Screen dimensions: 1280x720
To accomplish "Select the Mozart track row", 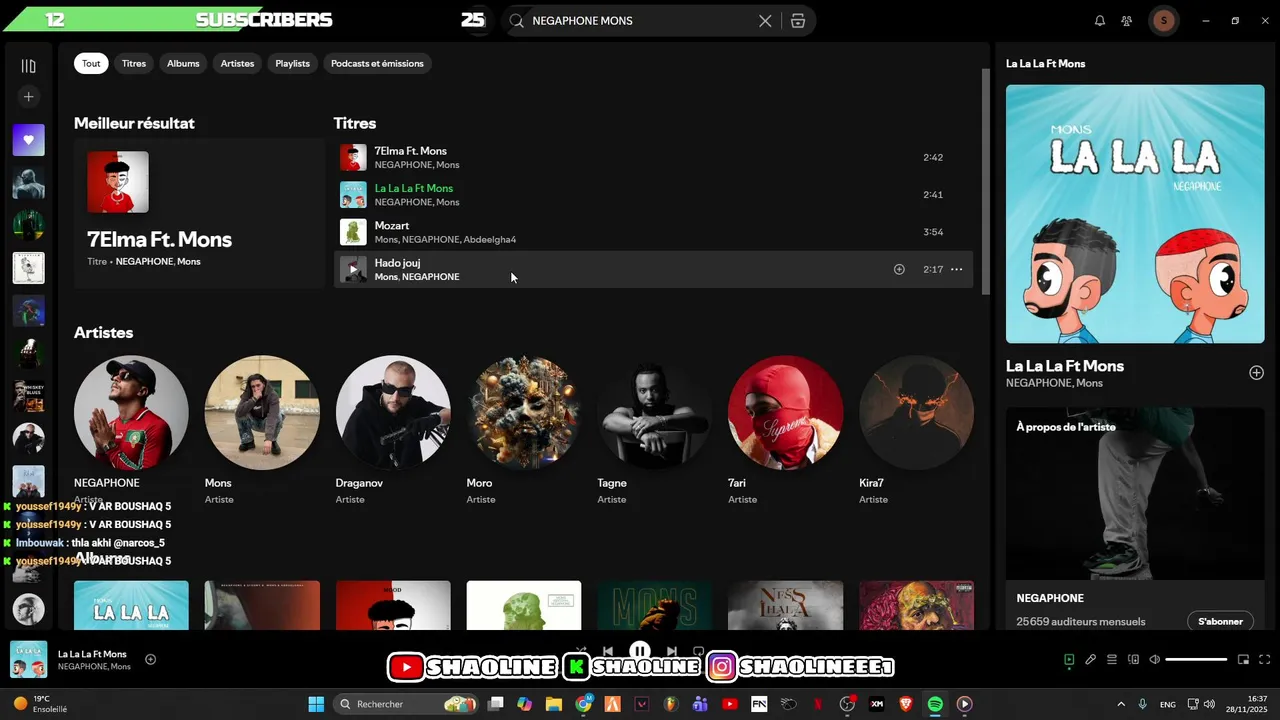I will pos(653,232).
